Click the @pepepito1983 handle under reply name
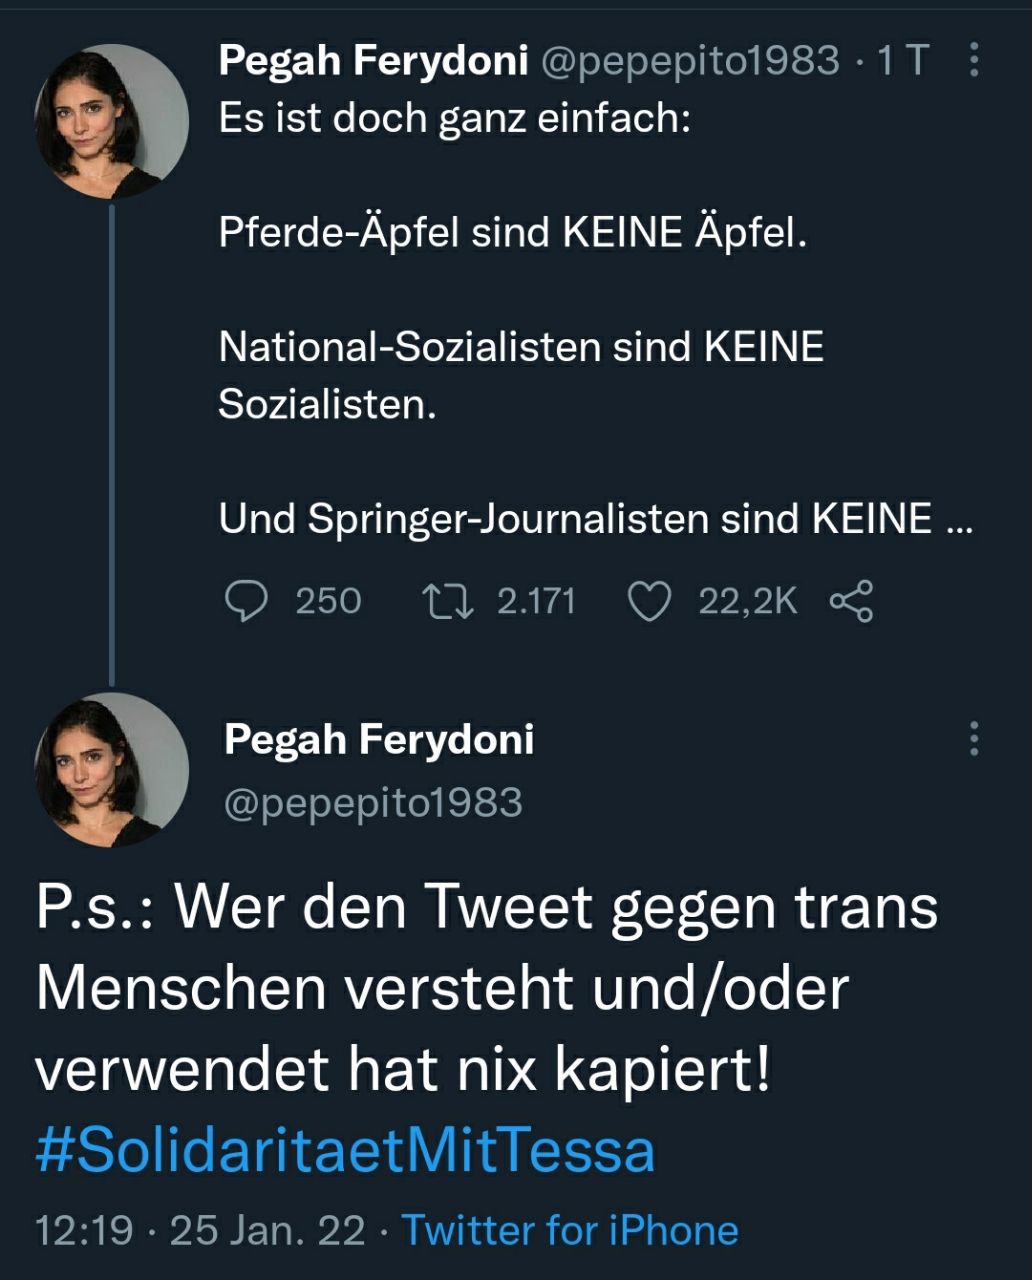Screen dimensions: 1032x1280 click(373, 803)
